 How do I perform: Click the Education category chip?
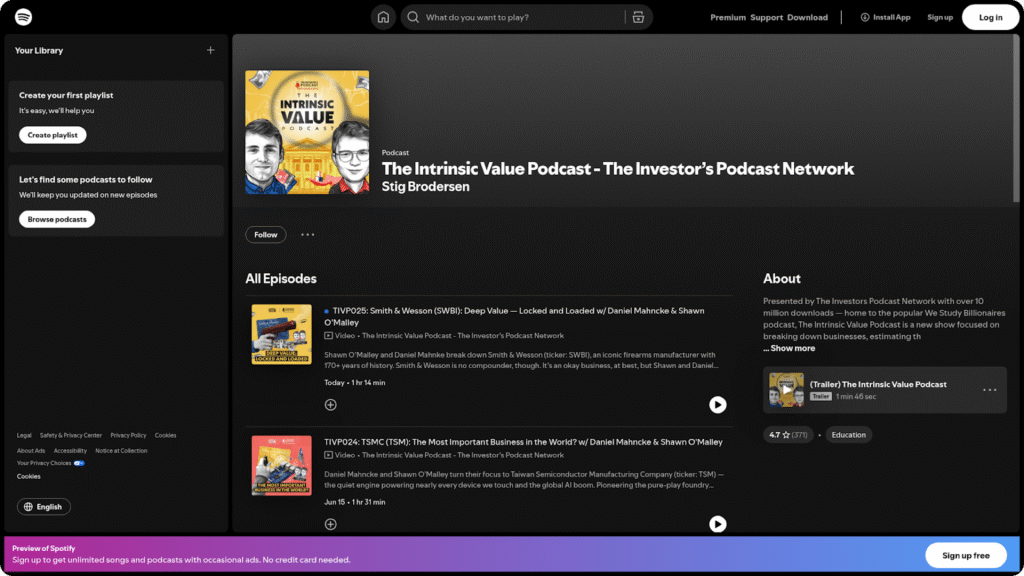pyautogui.click(x=848, y=435)
